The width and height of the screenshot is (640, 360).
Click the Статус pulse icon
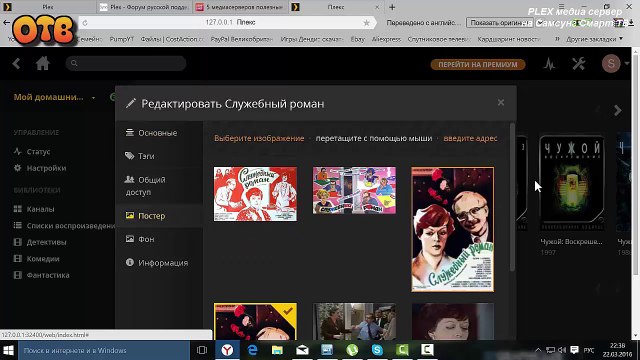[18, 151]
